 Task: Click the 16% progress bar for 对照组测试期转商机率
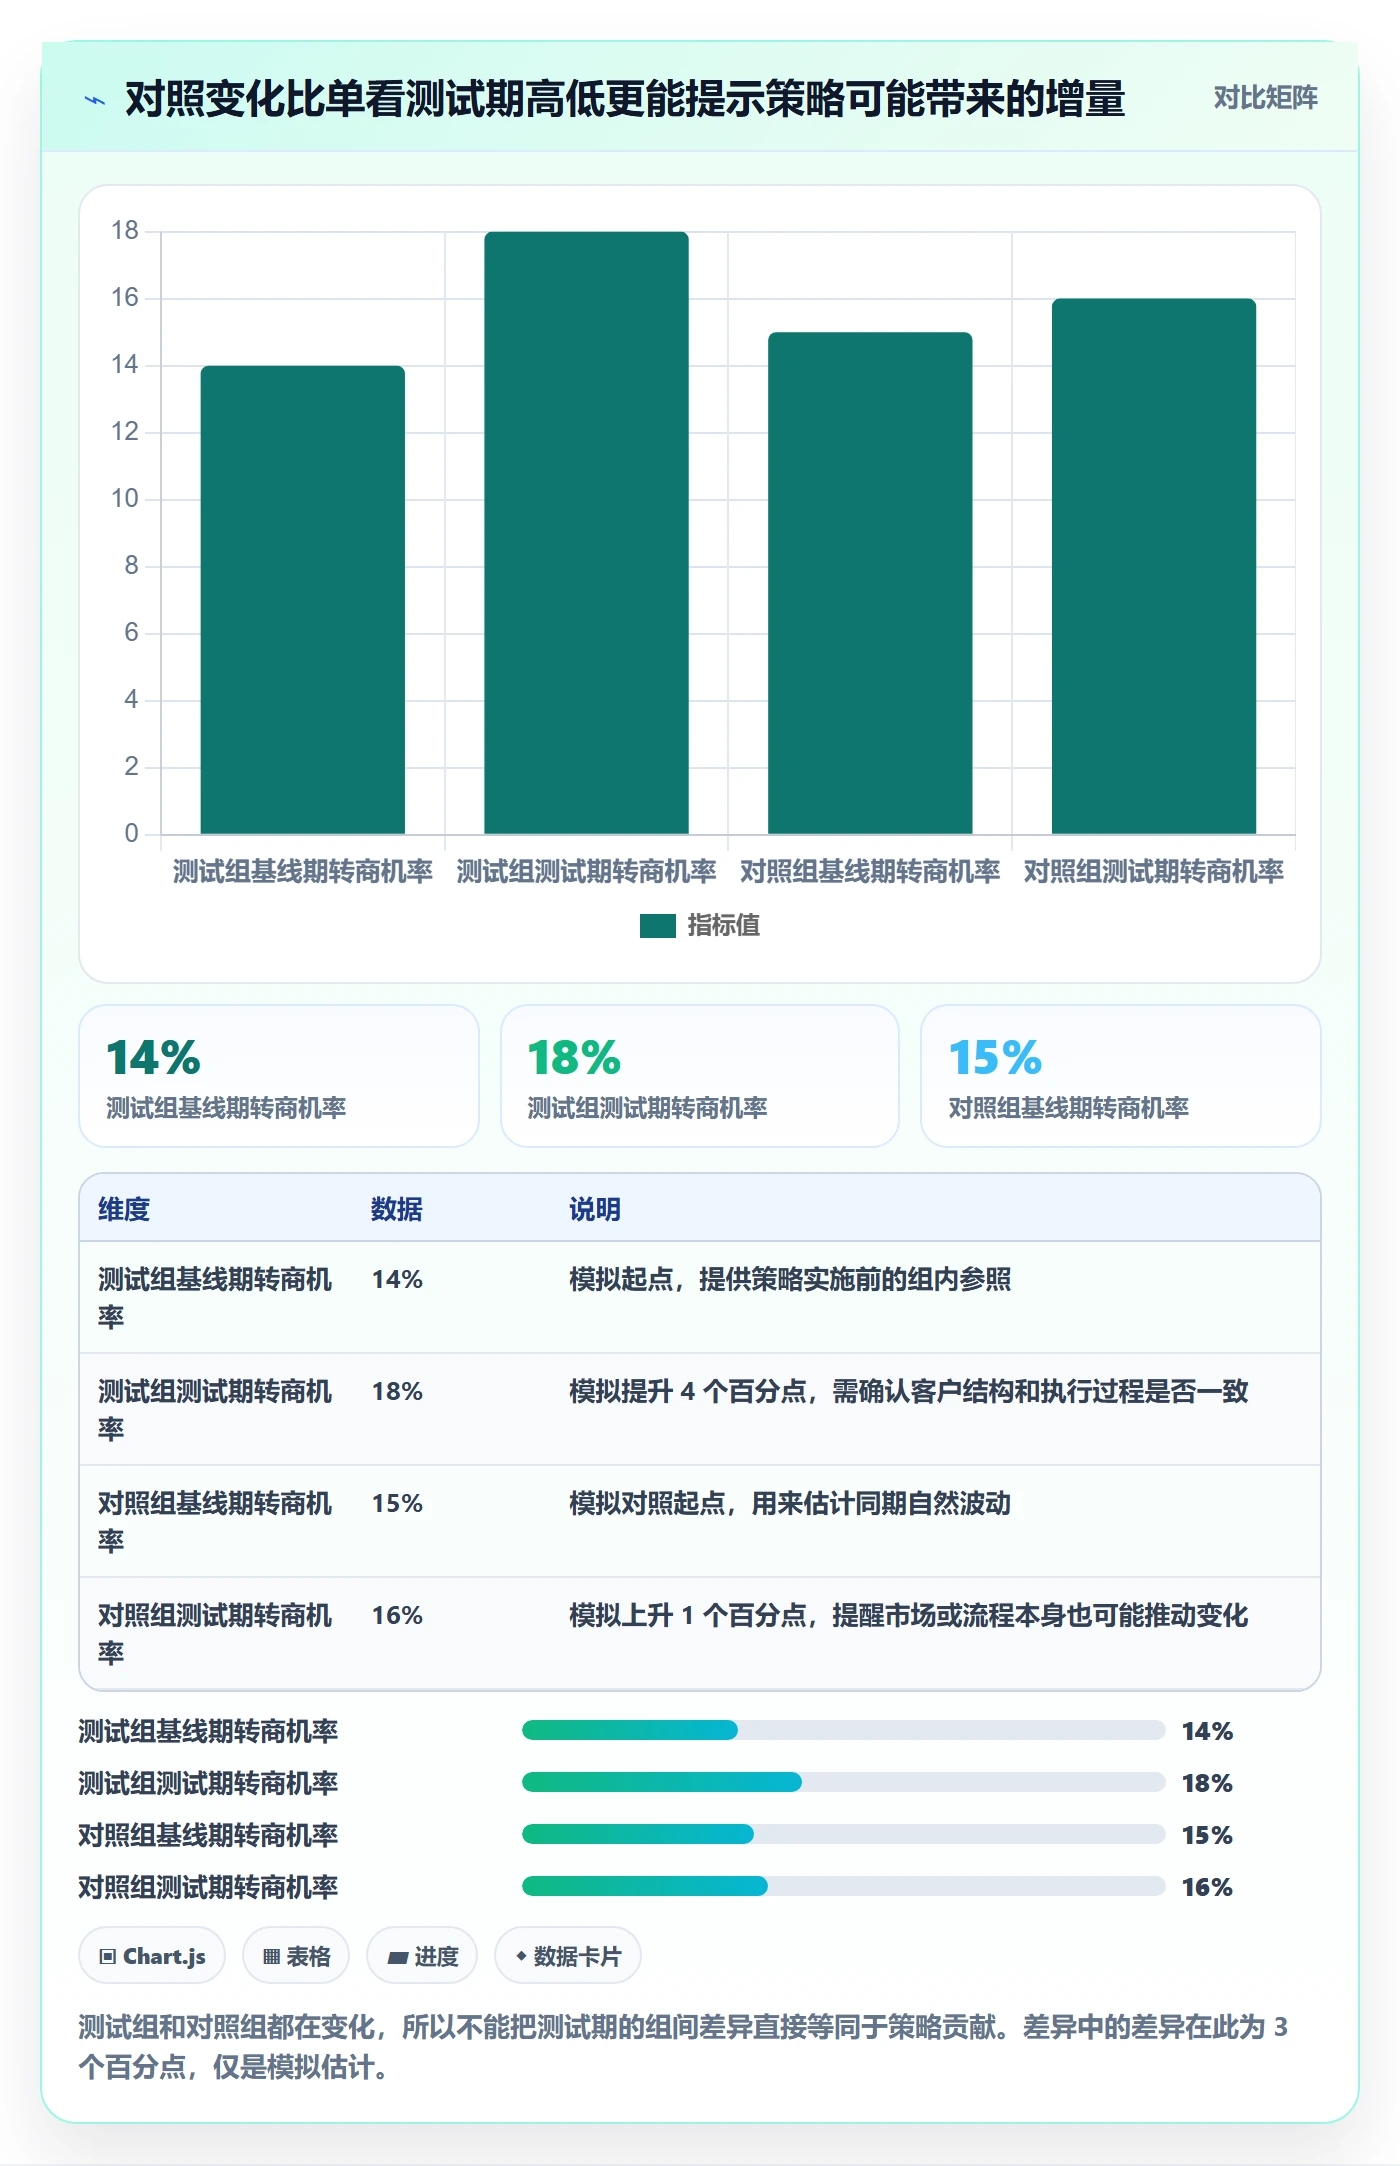pos(844,1886)
